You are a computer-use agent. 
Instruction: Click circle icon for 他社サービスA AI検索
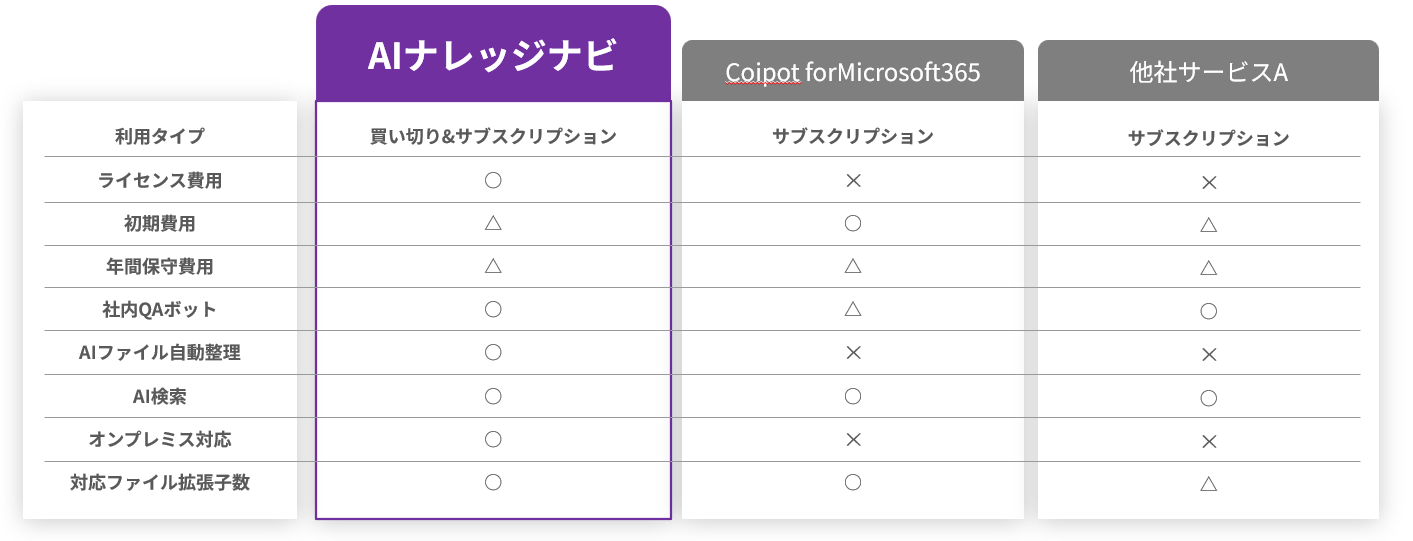(1208, 398)
